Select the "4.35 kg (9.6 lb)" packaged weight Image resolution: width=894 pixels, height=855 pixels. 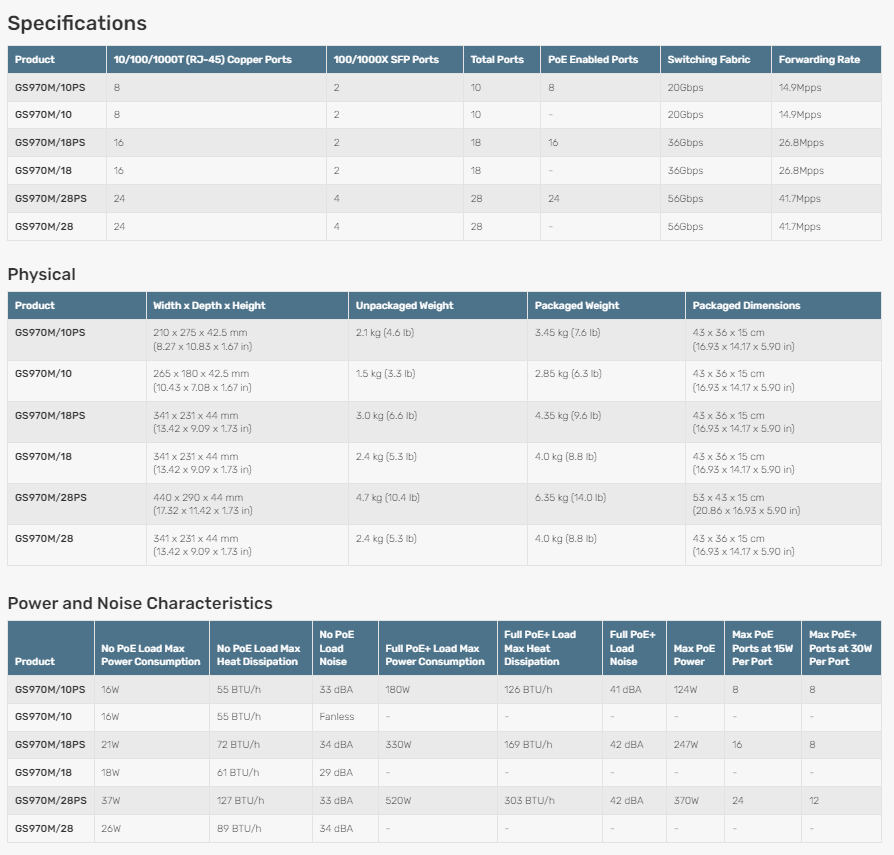[x=568, y=416]
